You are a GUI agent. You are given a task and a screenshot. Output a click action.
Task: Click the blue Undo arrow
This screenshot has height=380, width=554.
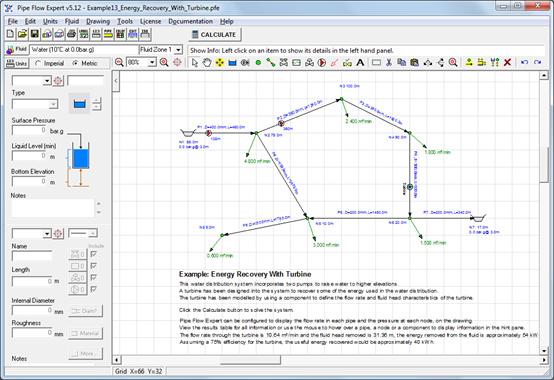click(x=525, y=63)
